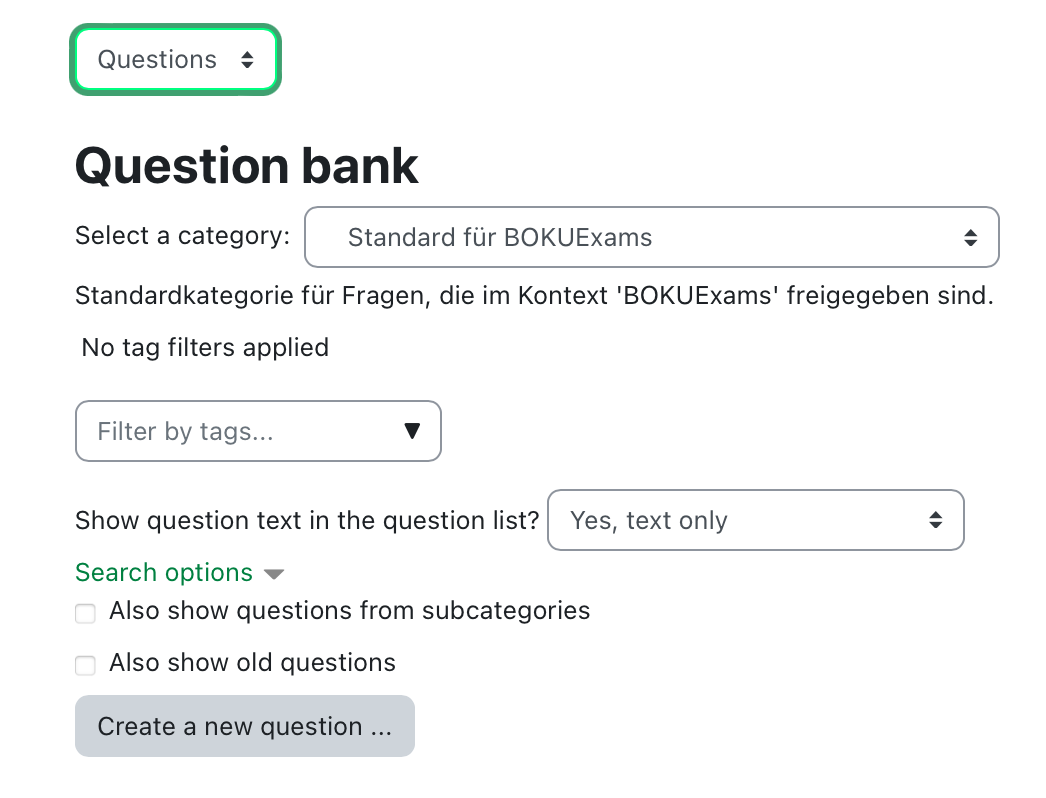
Task: Collapse Search options using the gray caret
Action: [274, 574]
